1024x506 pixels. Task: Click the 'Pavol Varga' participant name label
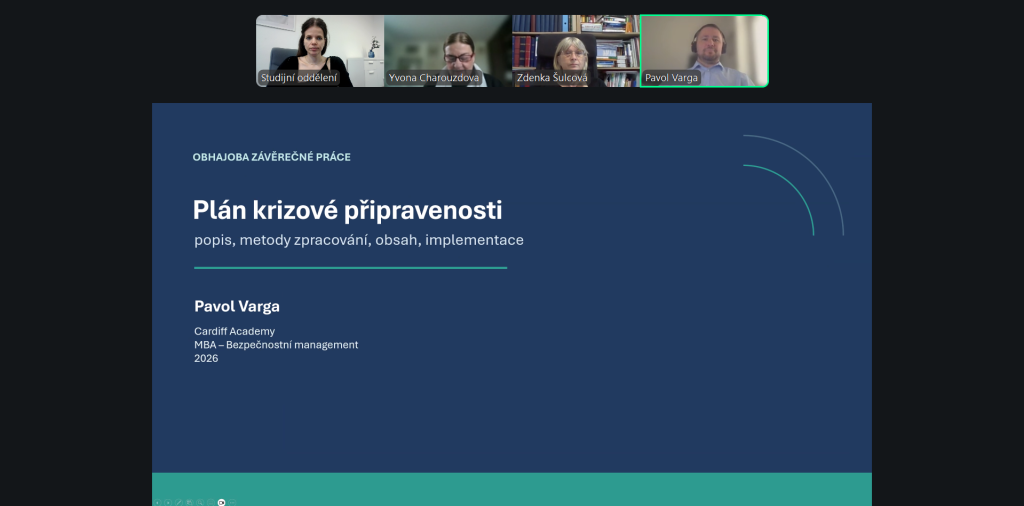tap(671, 78)
